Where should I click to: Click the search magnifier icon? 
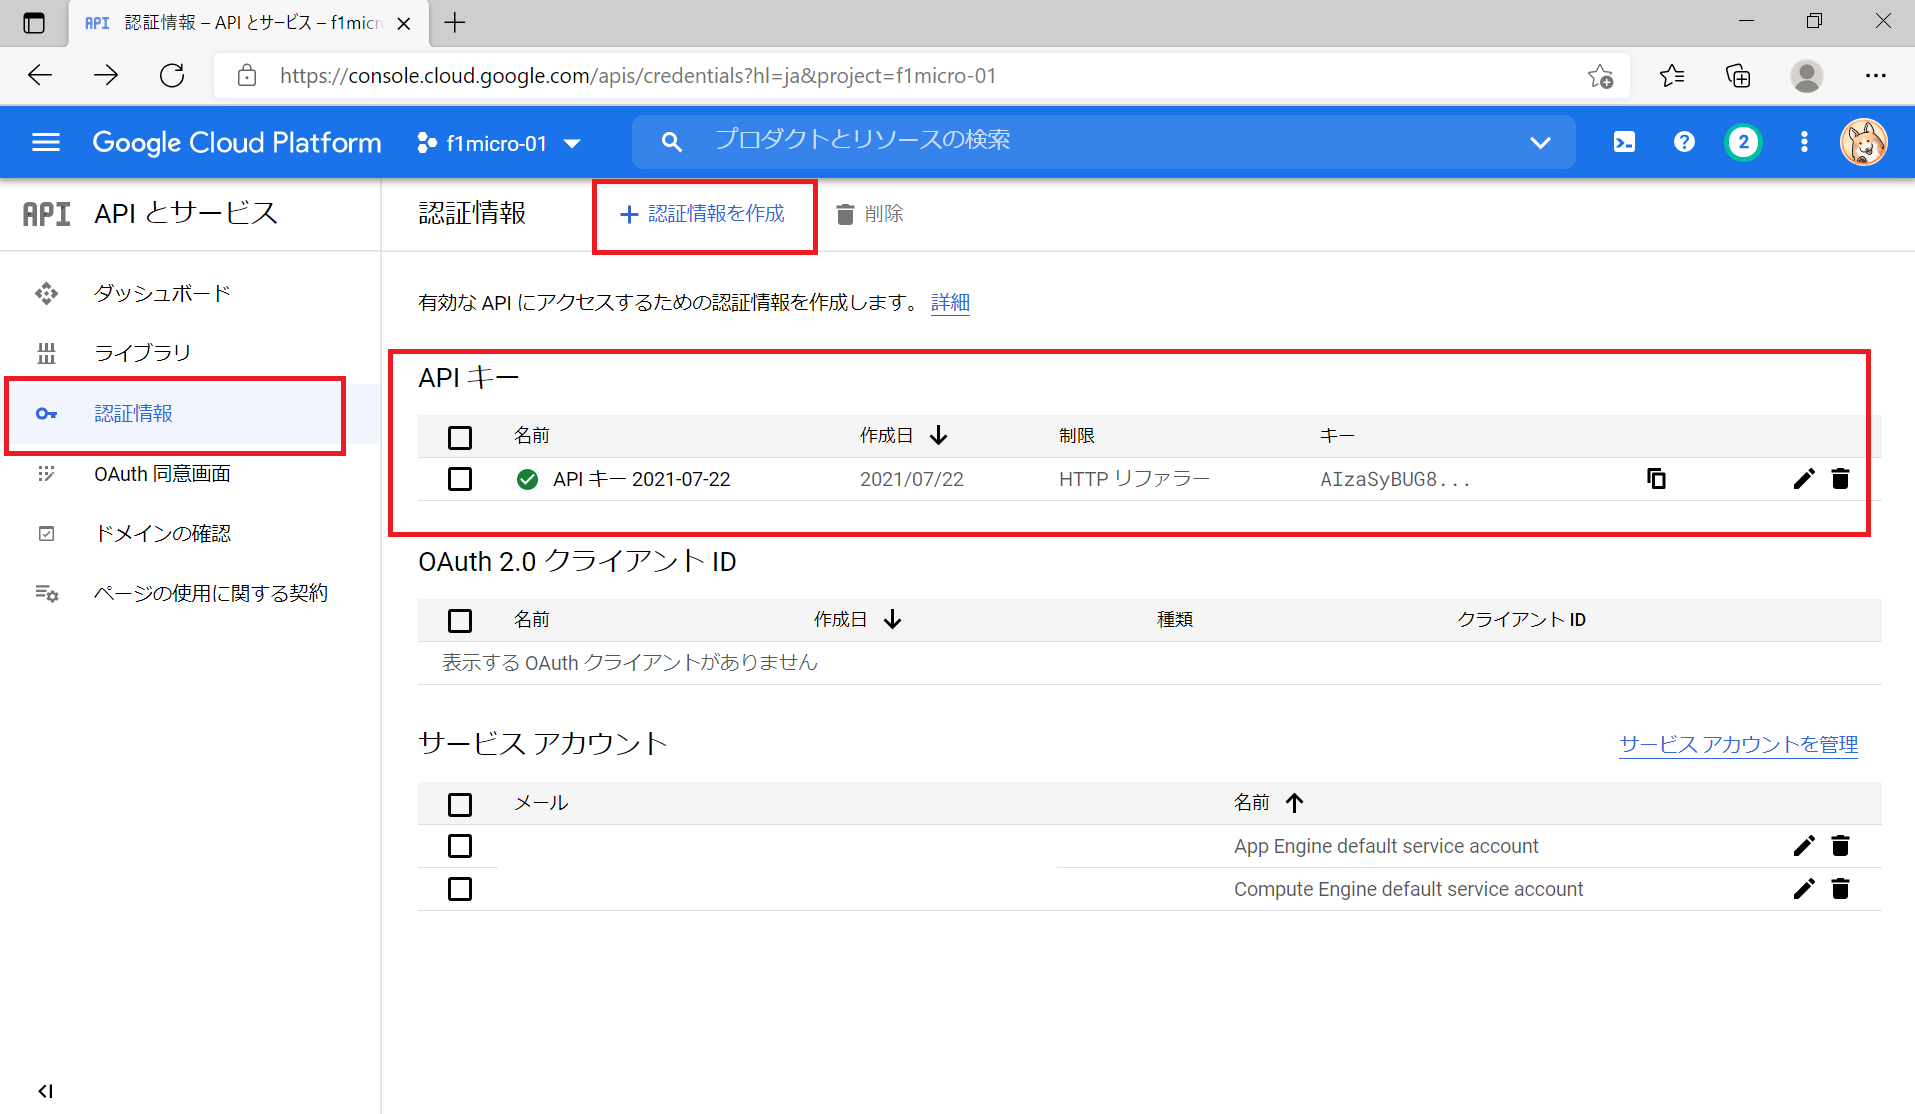672,142
